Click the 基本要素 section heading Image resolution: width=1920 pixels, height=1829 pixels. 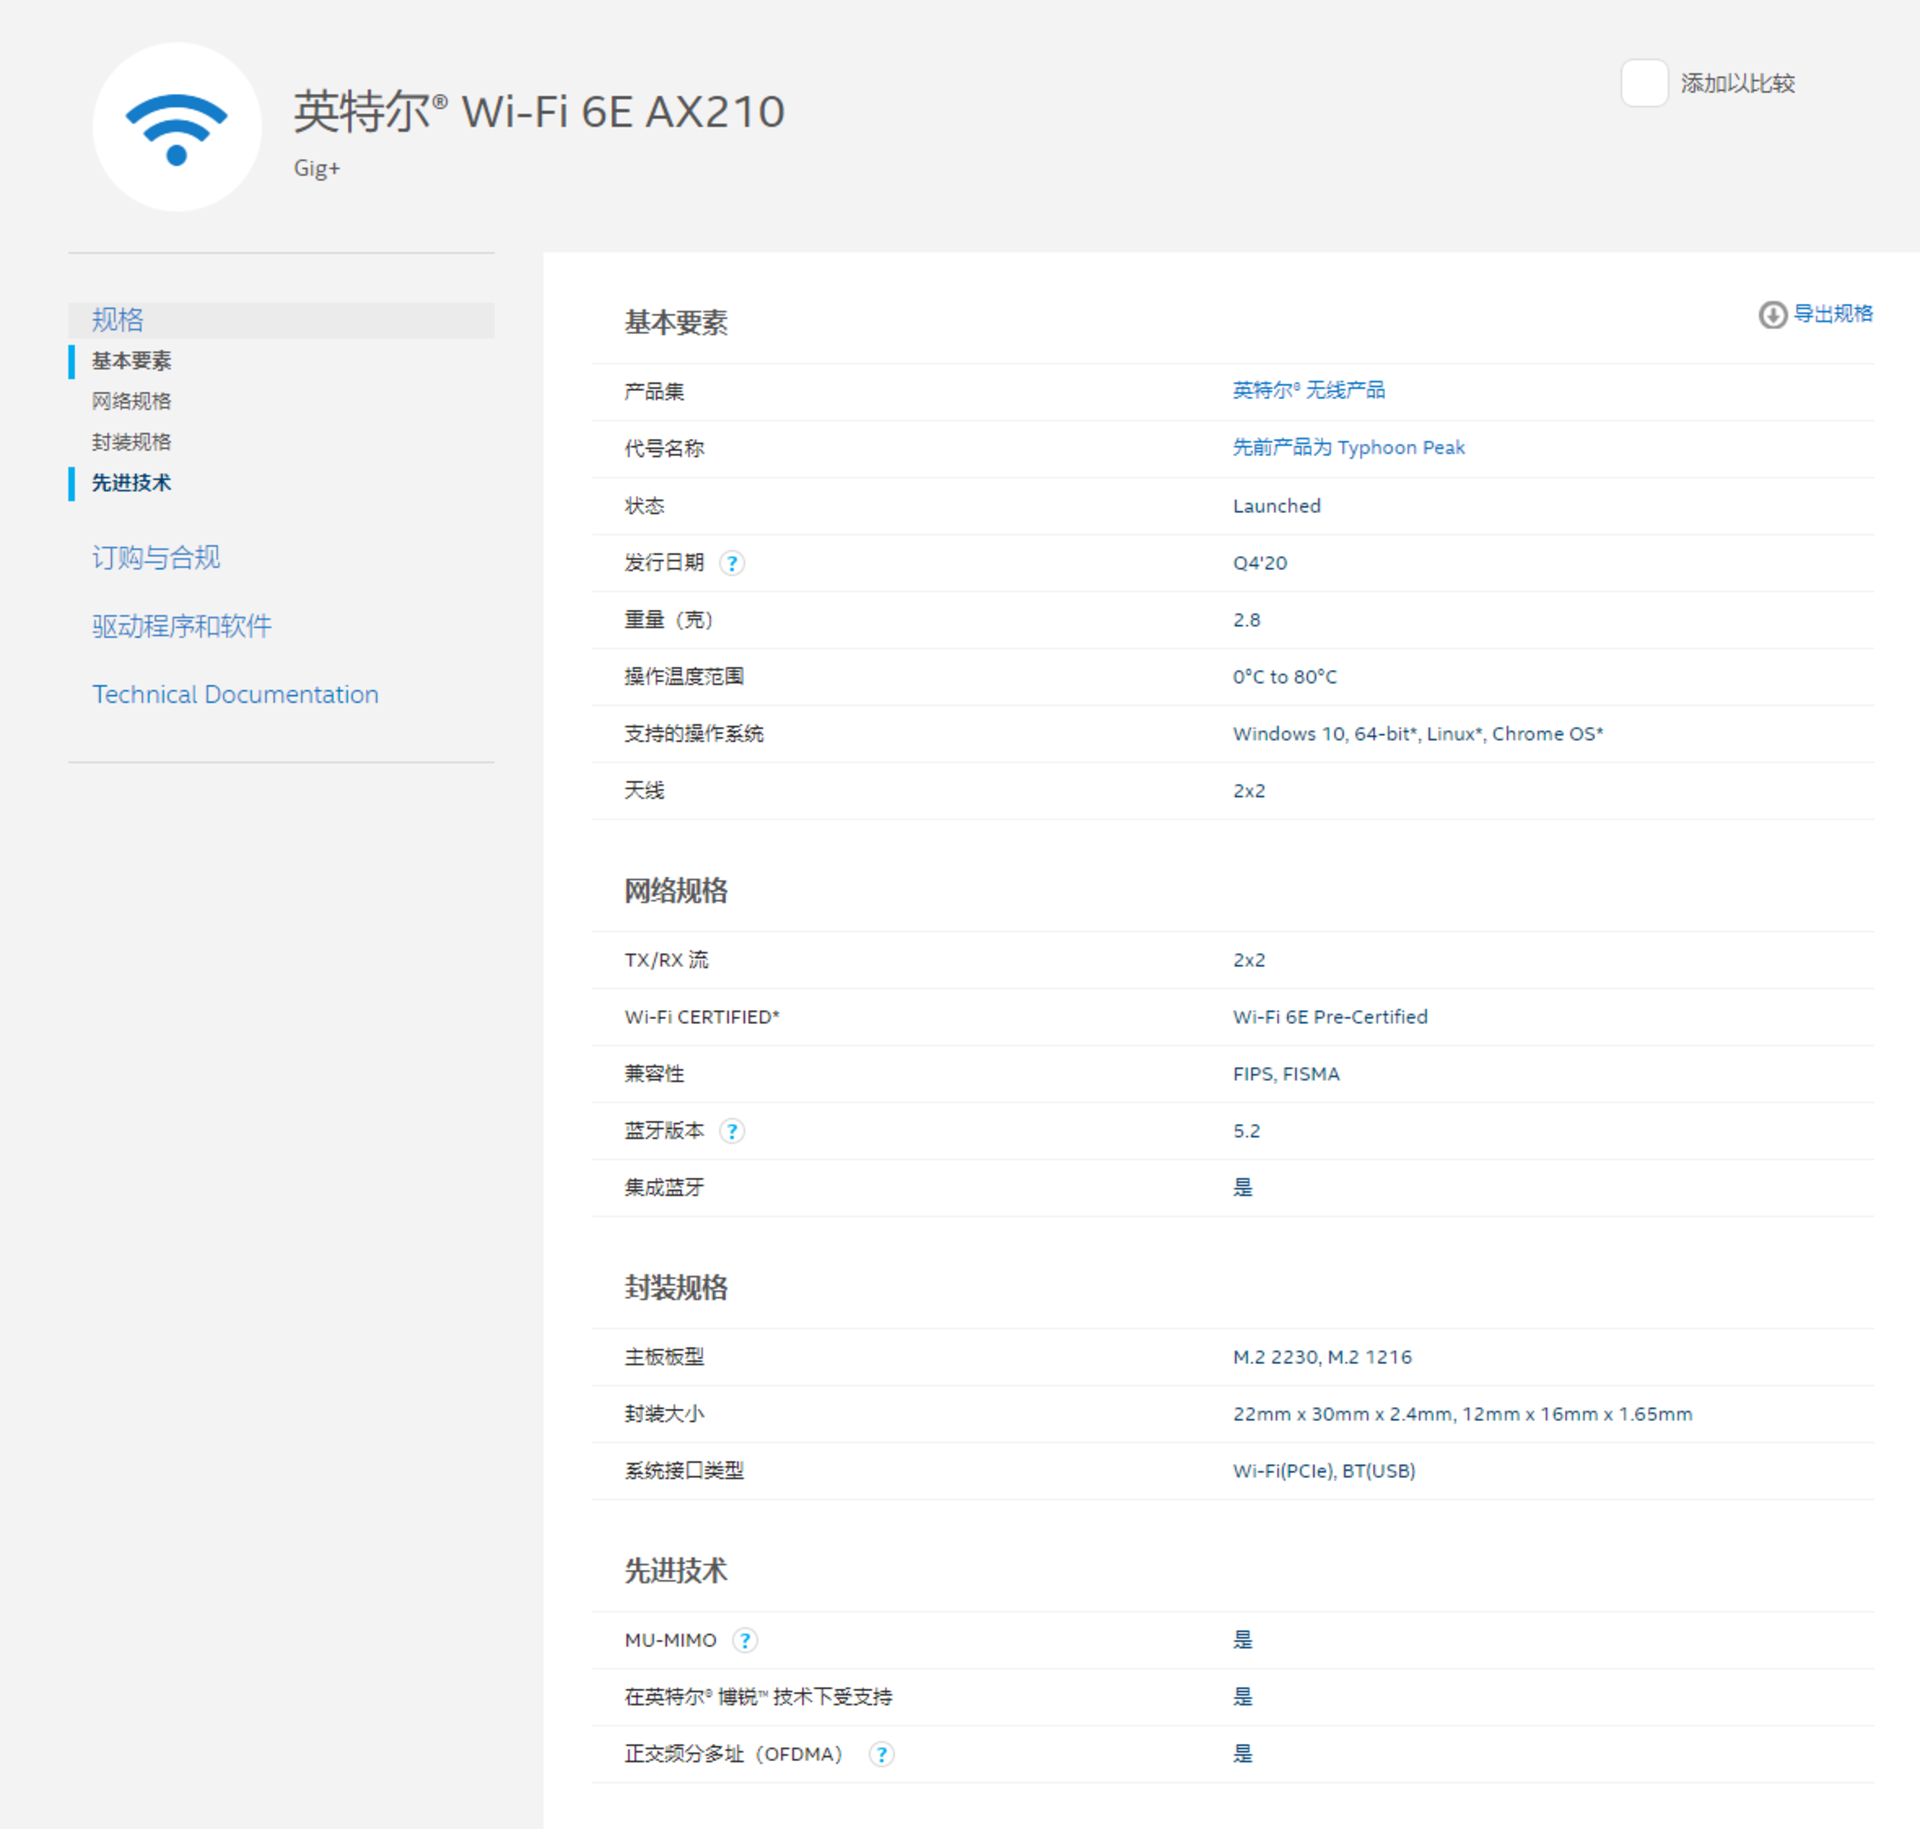676,322
